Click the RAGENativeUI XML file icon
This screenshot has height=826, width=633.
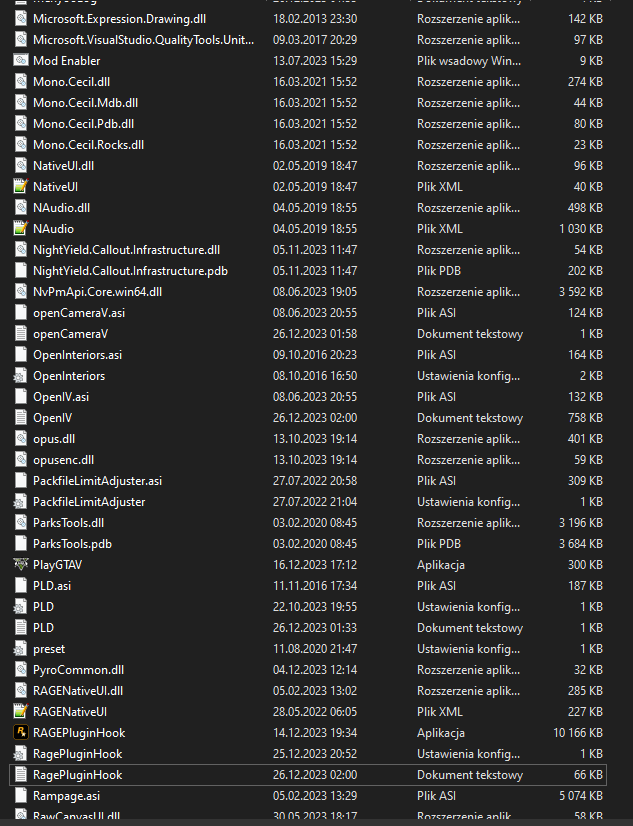click(x=21, y=712)
